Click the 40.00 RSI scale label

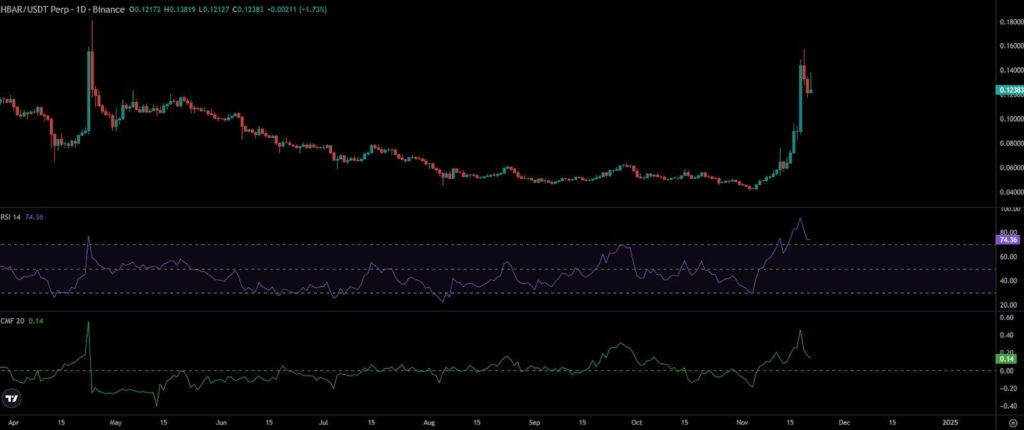click(x=1009, y=281)
